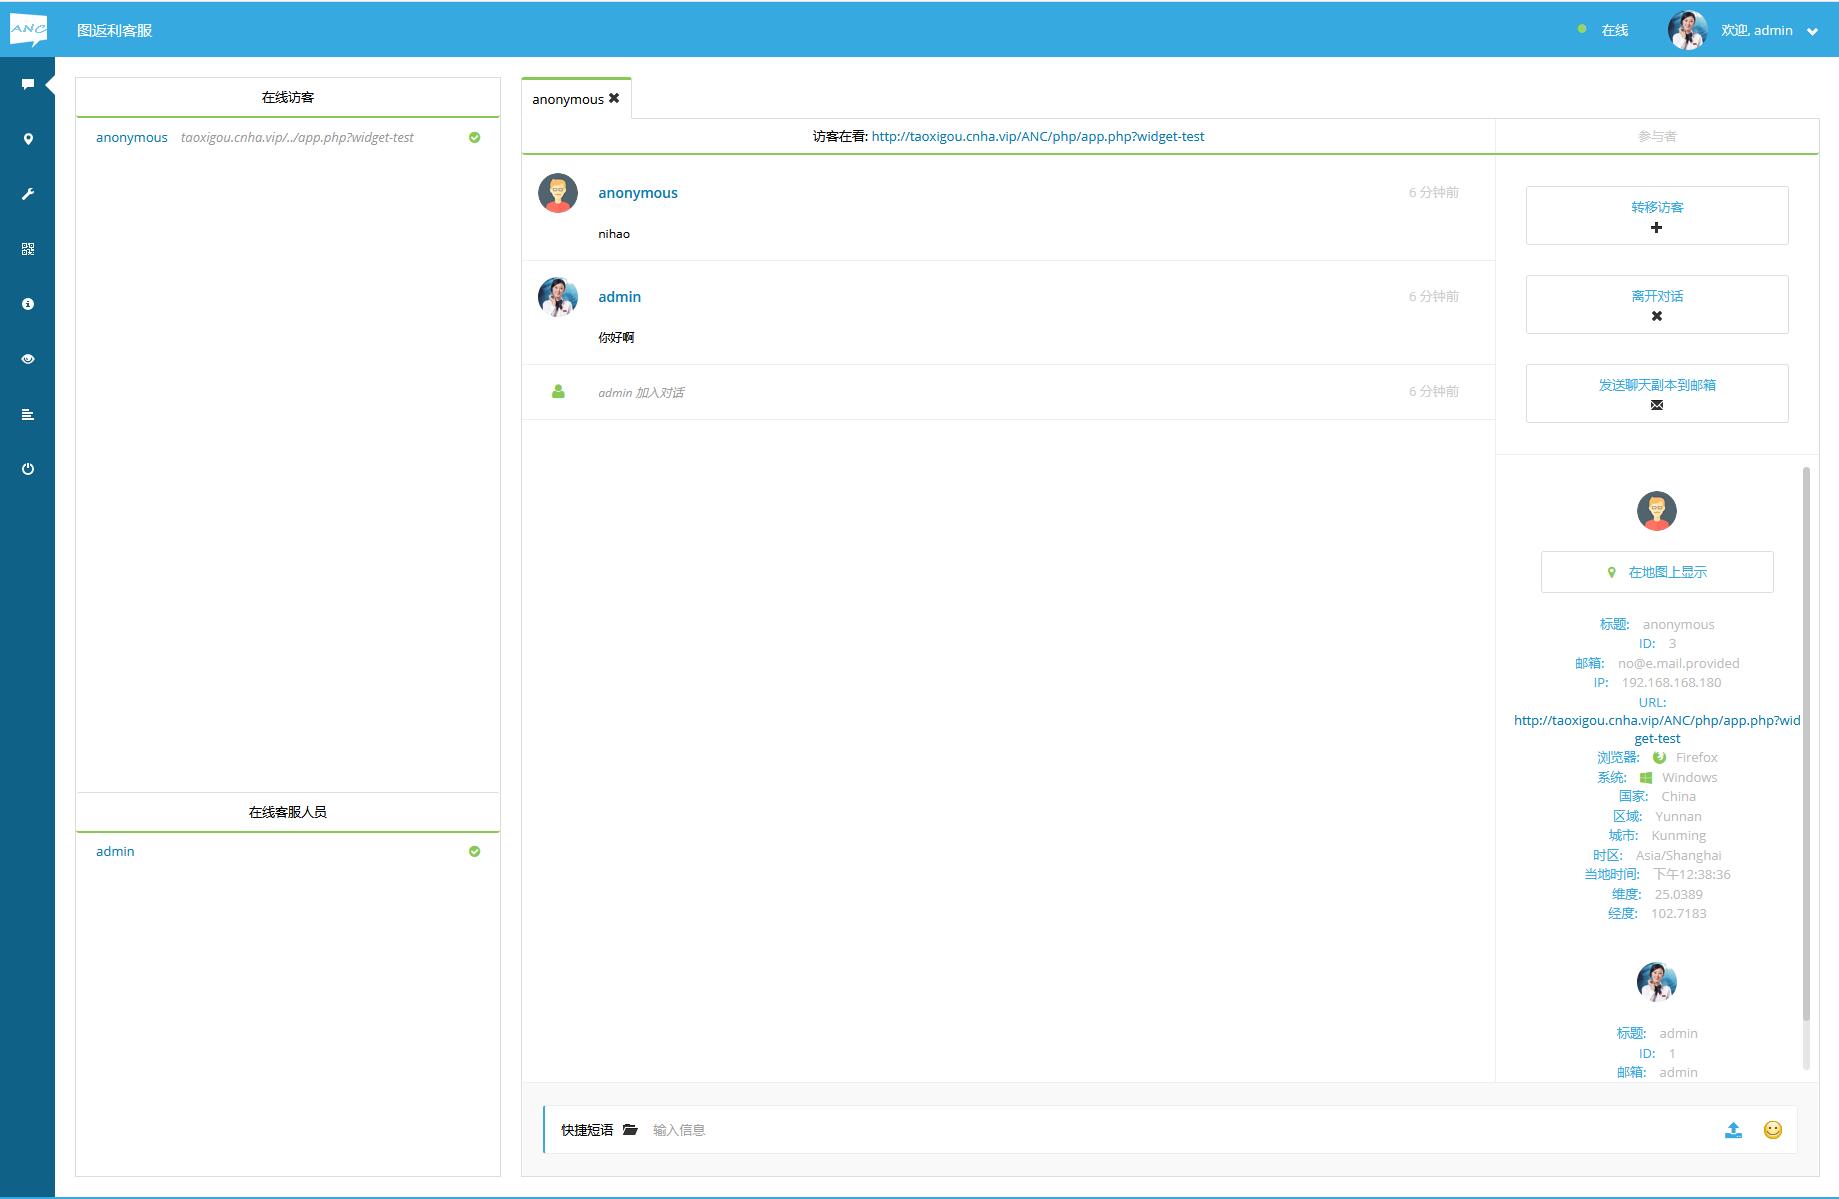Click the wrench settings sidebar icon

(28, 194)
